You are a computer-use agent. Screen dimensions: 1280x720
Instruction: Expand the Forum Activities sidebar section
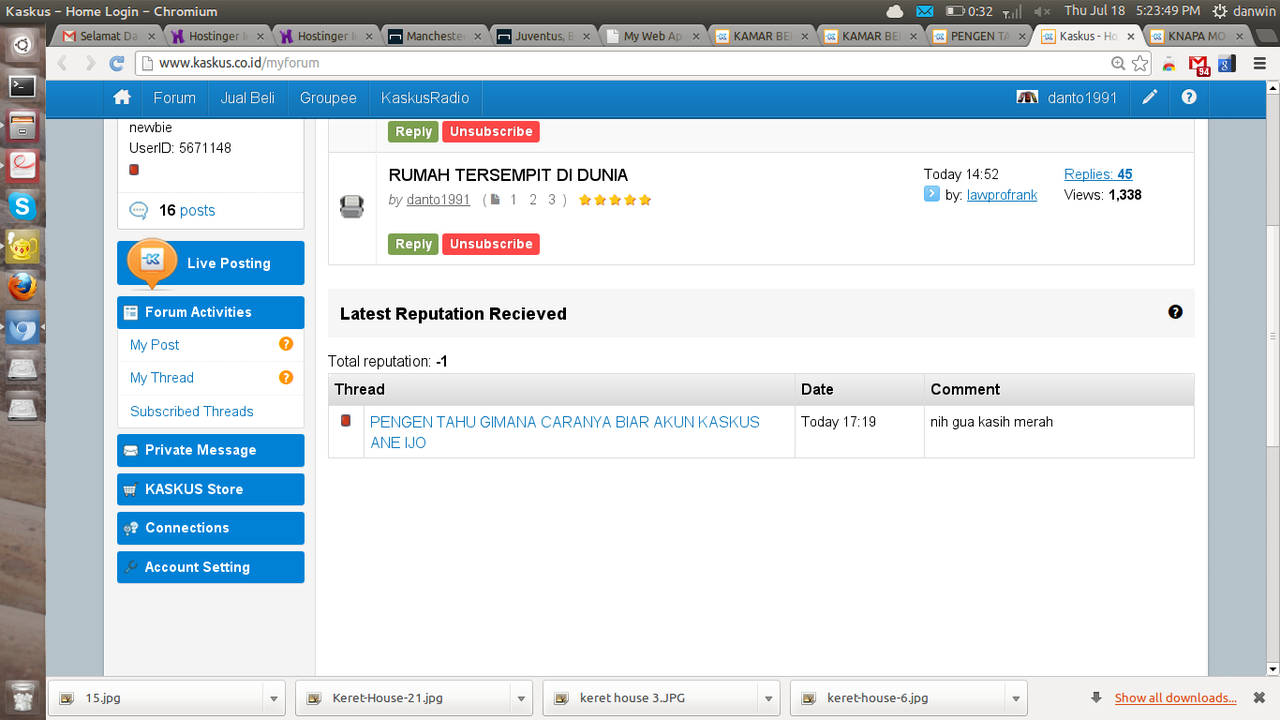pyautogui.click(x=210, y=312)
